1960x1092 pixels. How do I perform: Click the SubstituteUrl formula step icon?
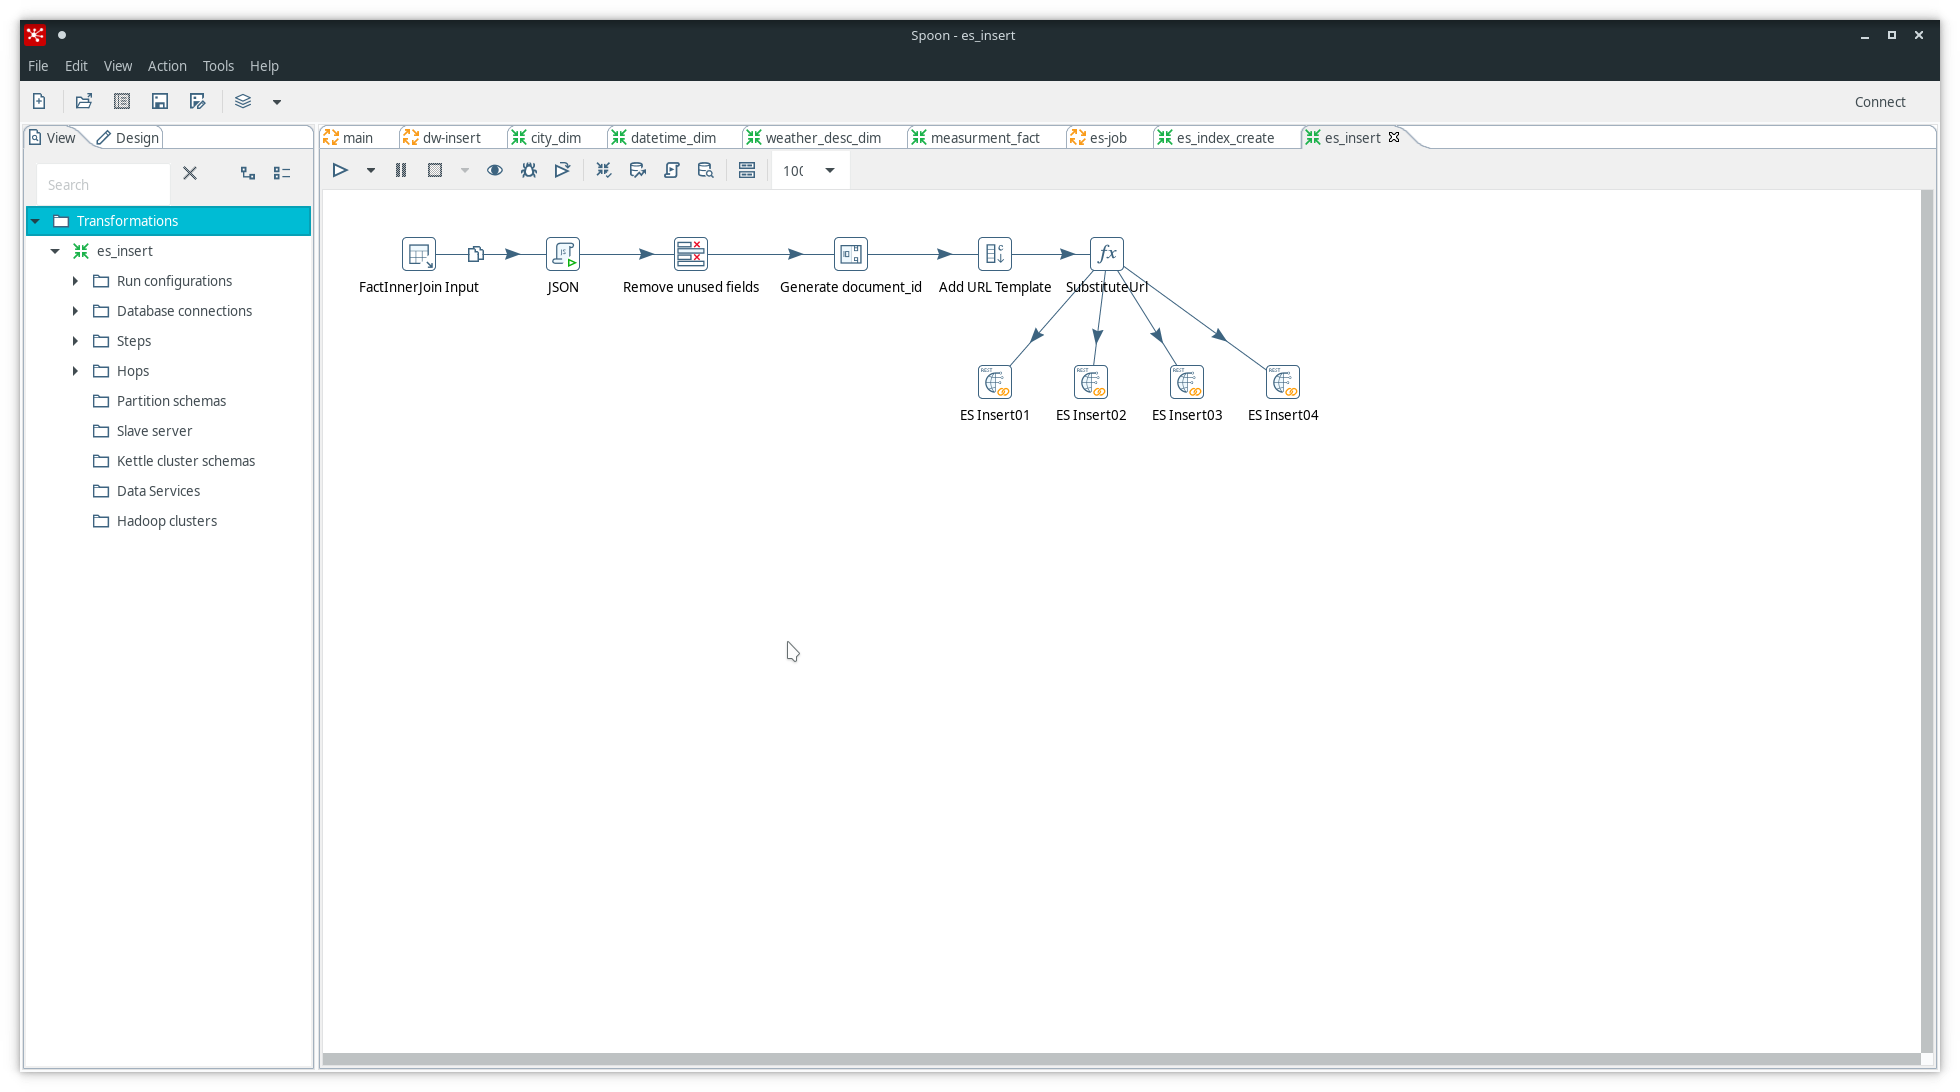tap(1106, 254)
